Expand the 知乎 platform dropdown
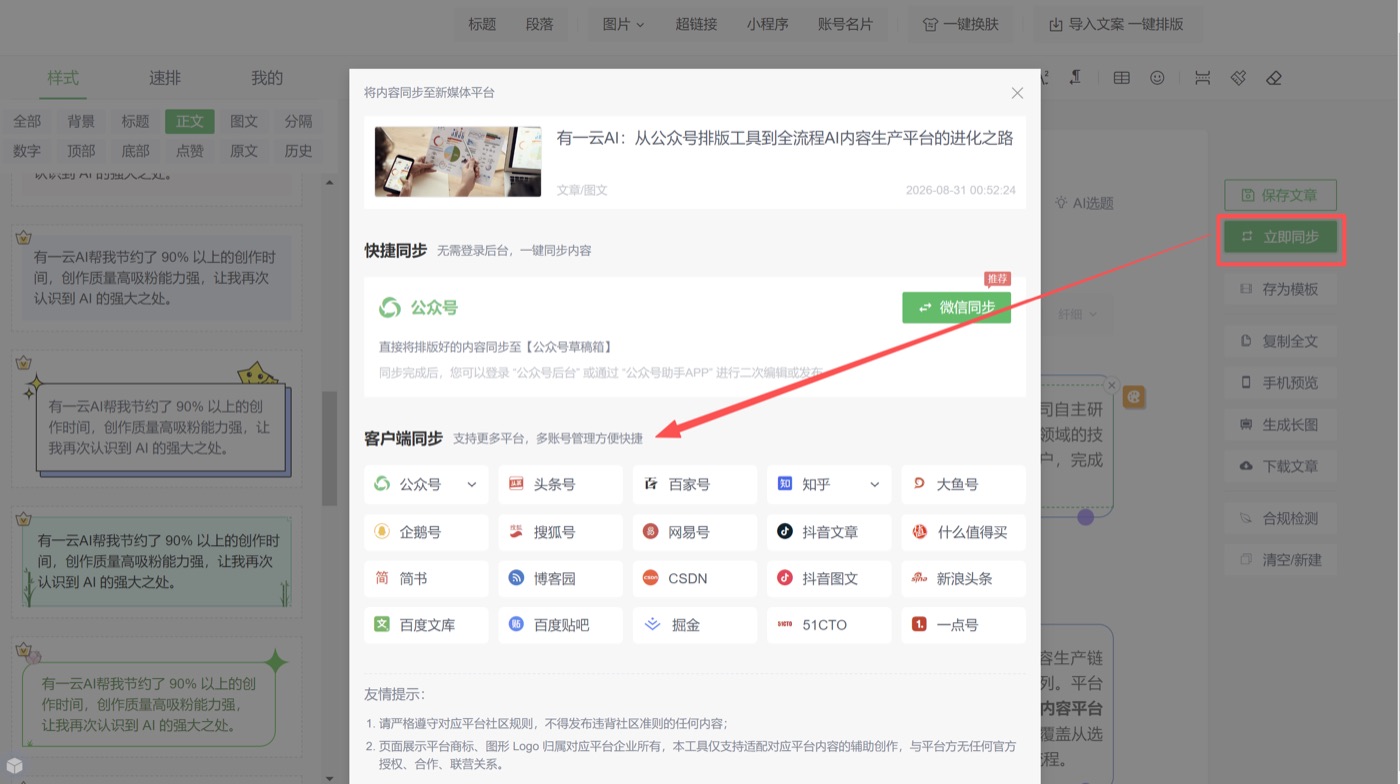Screen dimensions: 1400x784 [875, 485]
